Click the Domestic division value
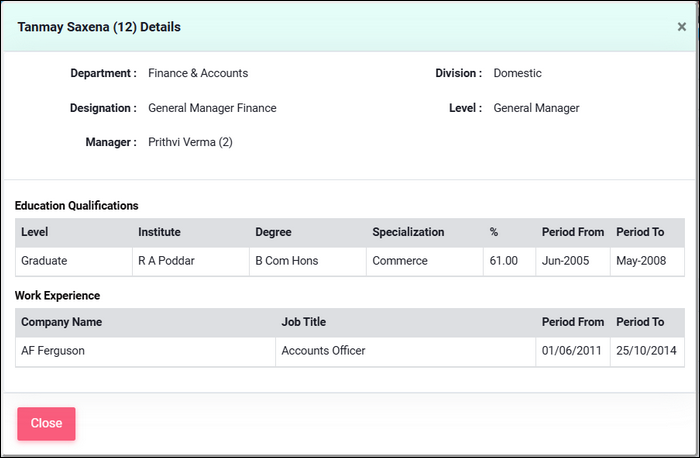The height and width of the screenshot is (458, 700). click(x=517, y=73)
